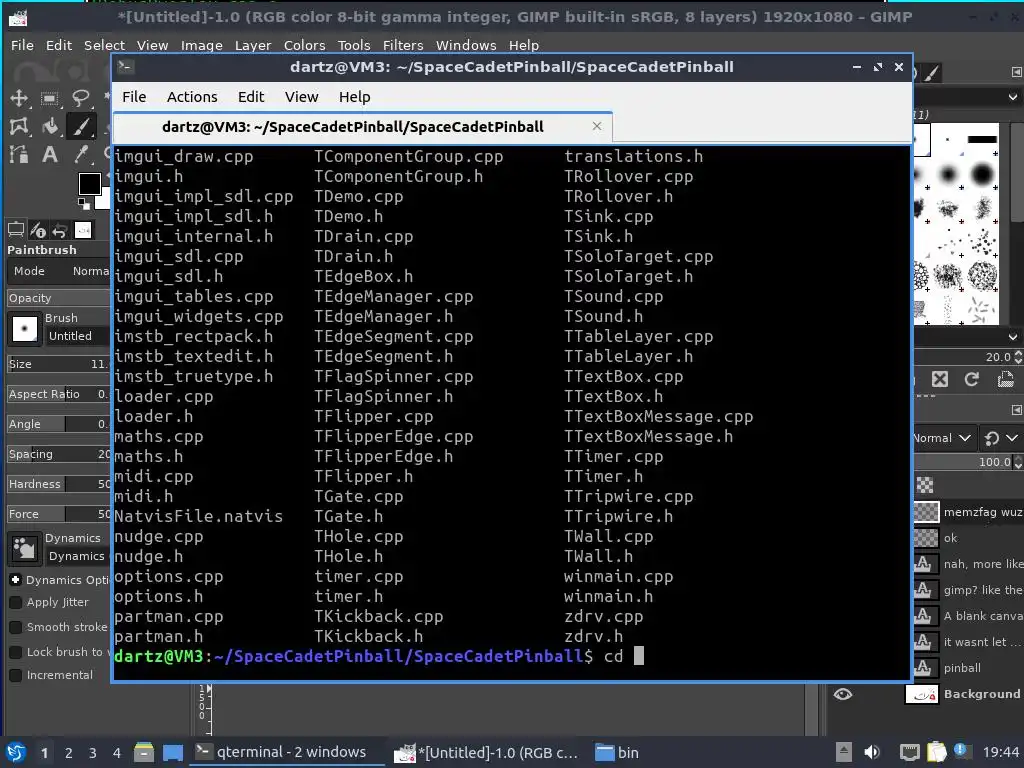
Task: Select the Text tool in GIMP
Action: (x=50, y=155)
